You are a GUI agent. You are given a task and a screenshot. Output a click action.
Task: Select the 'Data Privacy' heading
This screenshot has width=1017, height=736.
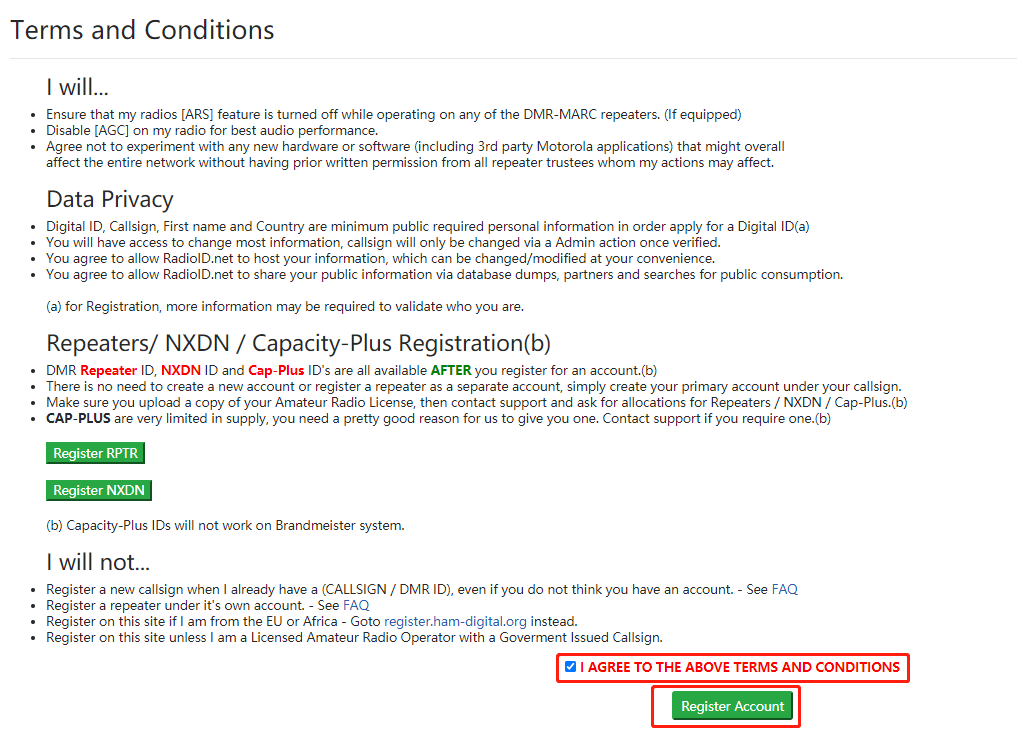(x=110, y=199)
